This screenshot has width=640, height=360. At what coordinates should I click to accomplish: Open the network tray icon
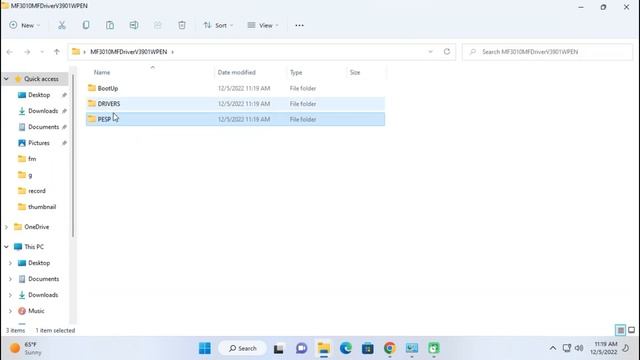tap(567, 348)
